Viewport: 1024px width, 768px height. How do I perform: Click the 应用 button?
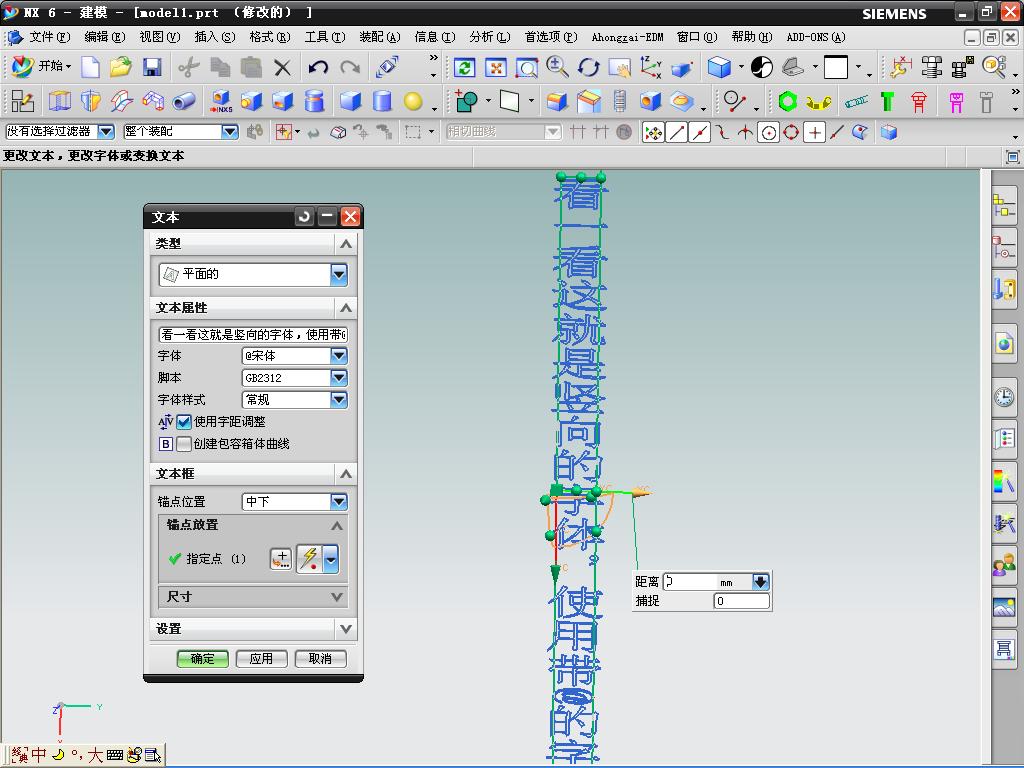(261, 659)
